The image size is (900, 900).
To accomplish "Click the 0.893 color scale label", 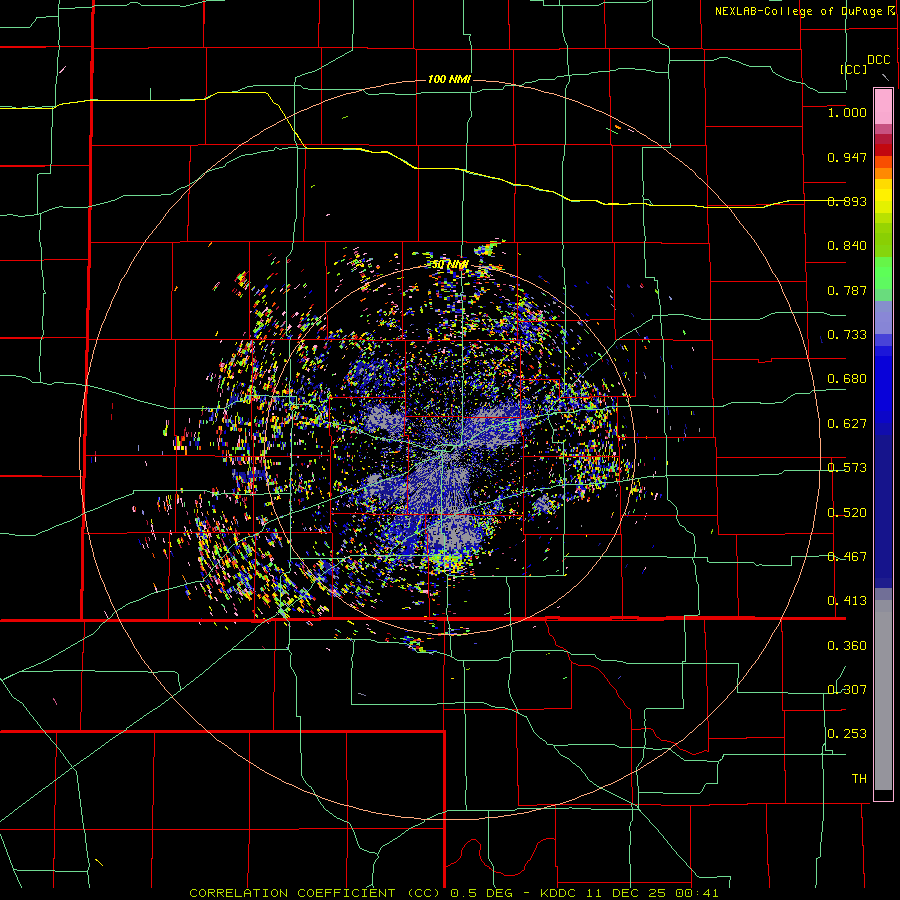I will pos(847,201).
